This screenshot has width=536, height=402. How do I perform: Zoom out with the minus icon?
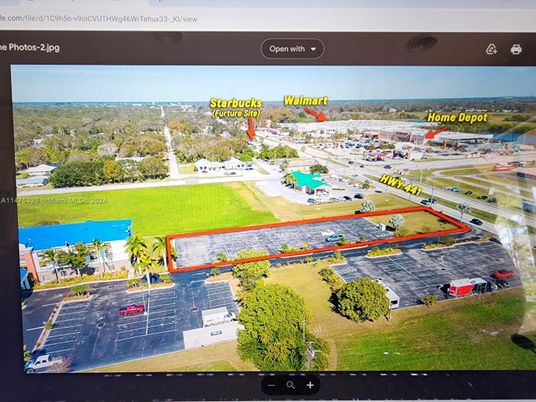(x=272, y=385)
